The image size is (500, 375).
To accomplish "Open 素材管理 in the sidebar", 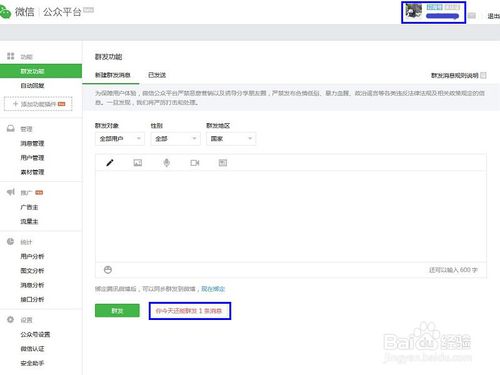I will (32, 172).
